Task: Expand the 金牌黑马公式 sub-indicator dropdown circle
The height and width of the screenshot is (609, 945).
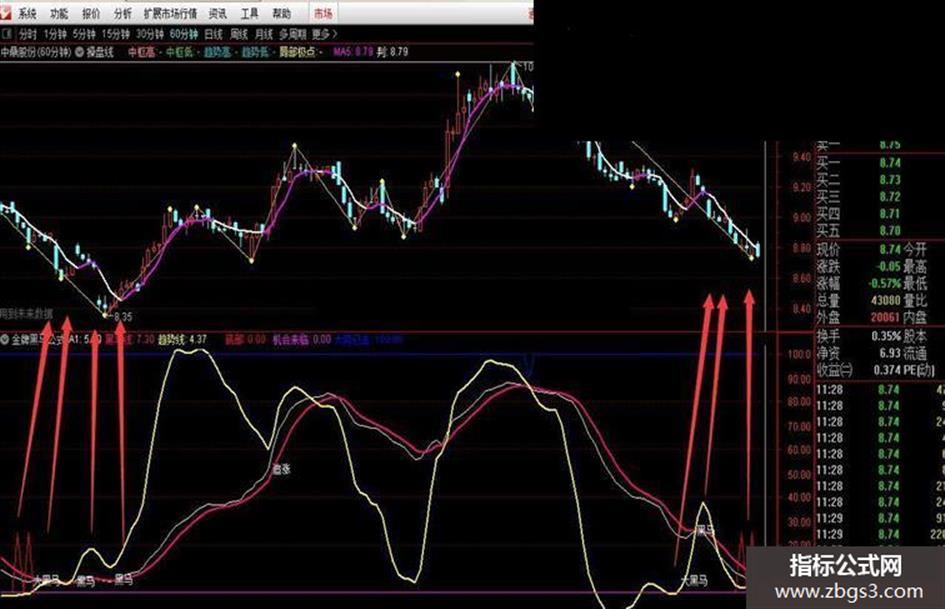Action: point(5,339)
